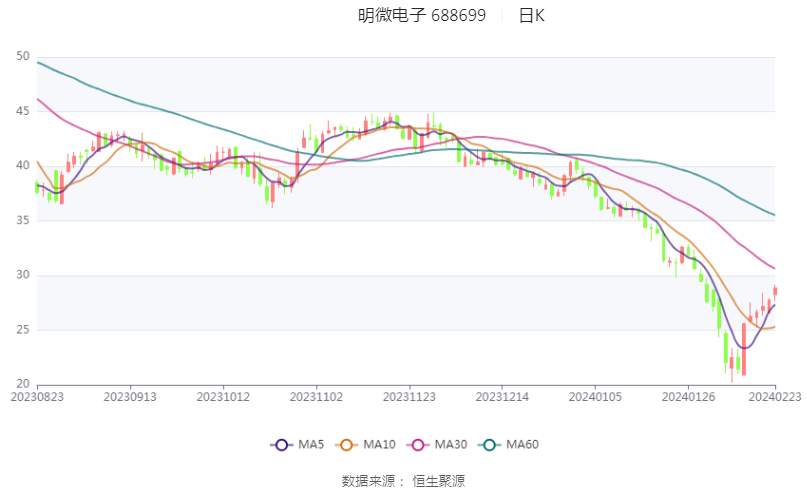Click the chart title 明微电子 688699
Viewport: 807px width, 491px height.
[x=422, y=15]
